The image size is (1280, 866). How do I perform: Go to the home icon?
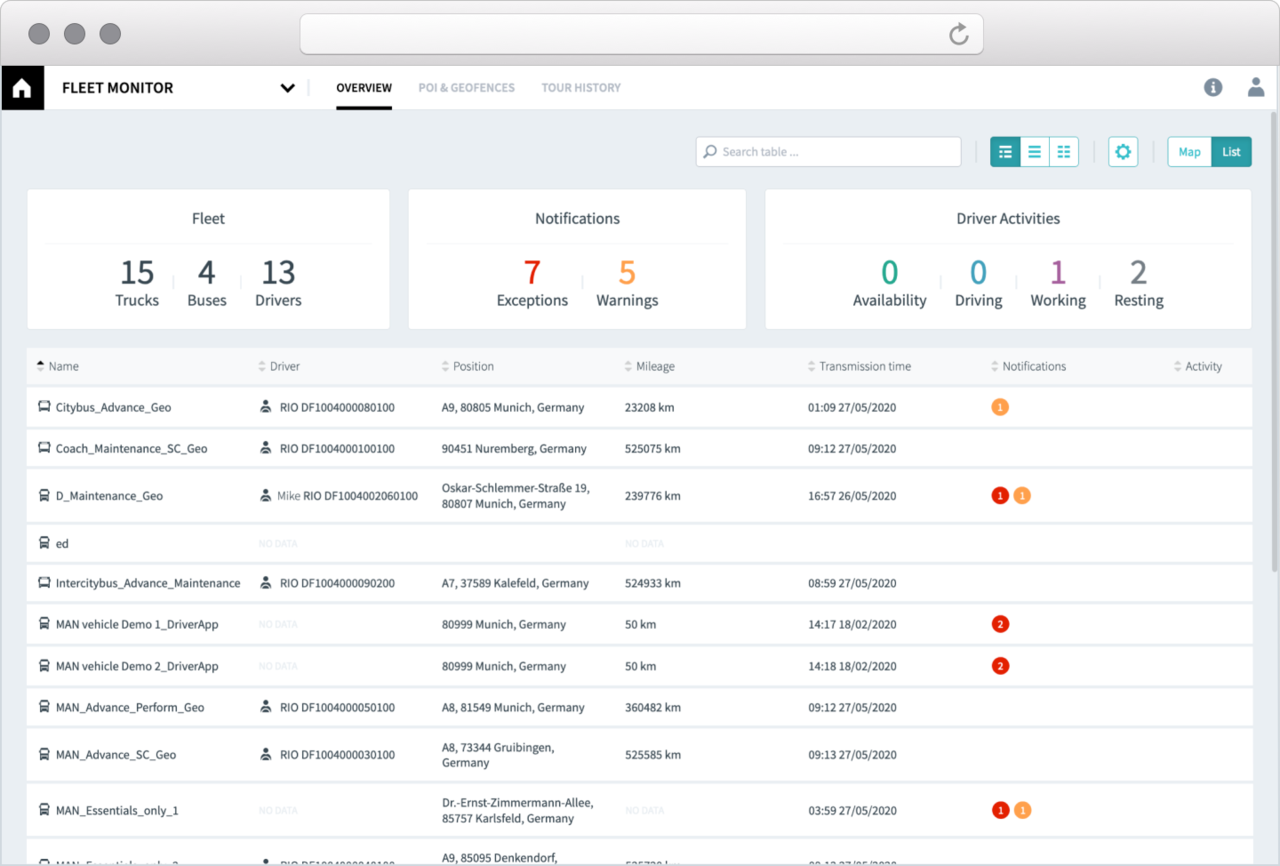(x=22, y=88)
